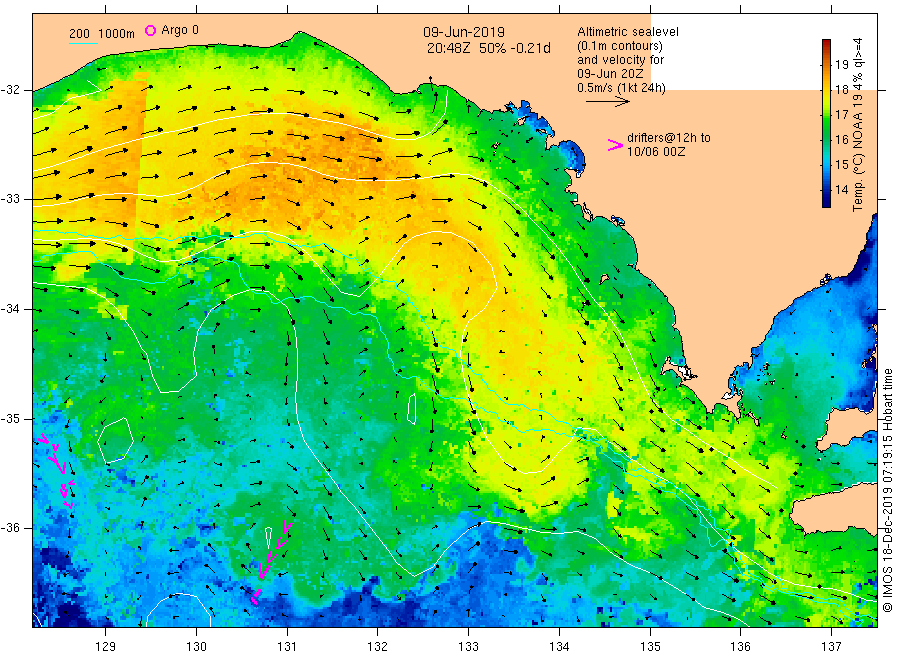Click the temperature color bar
Screen dimensions: 900x660
point(826,123)
